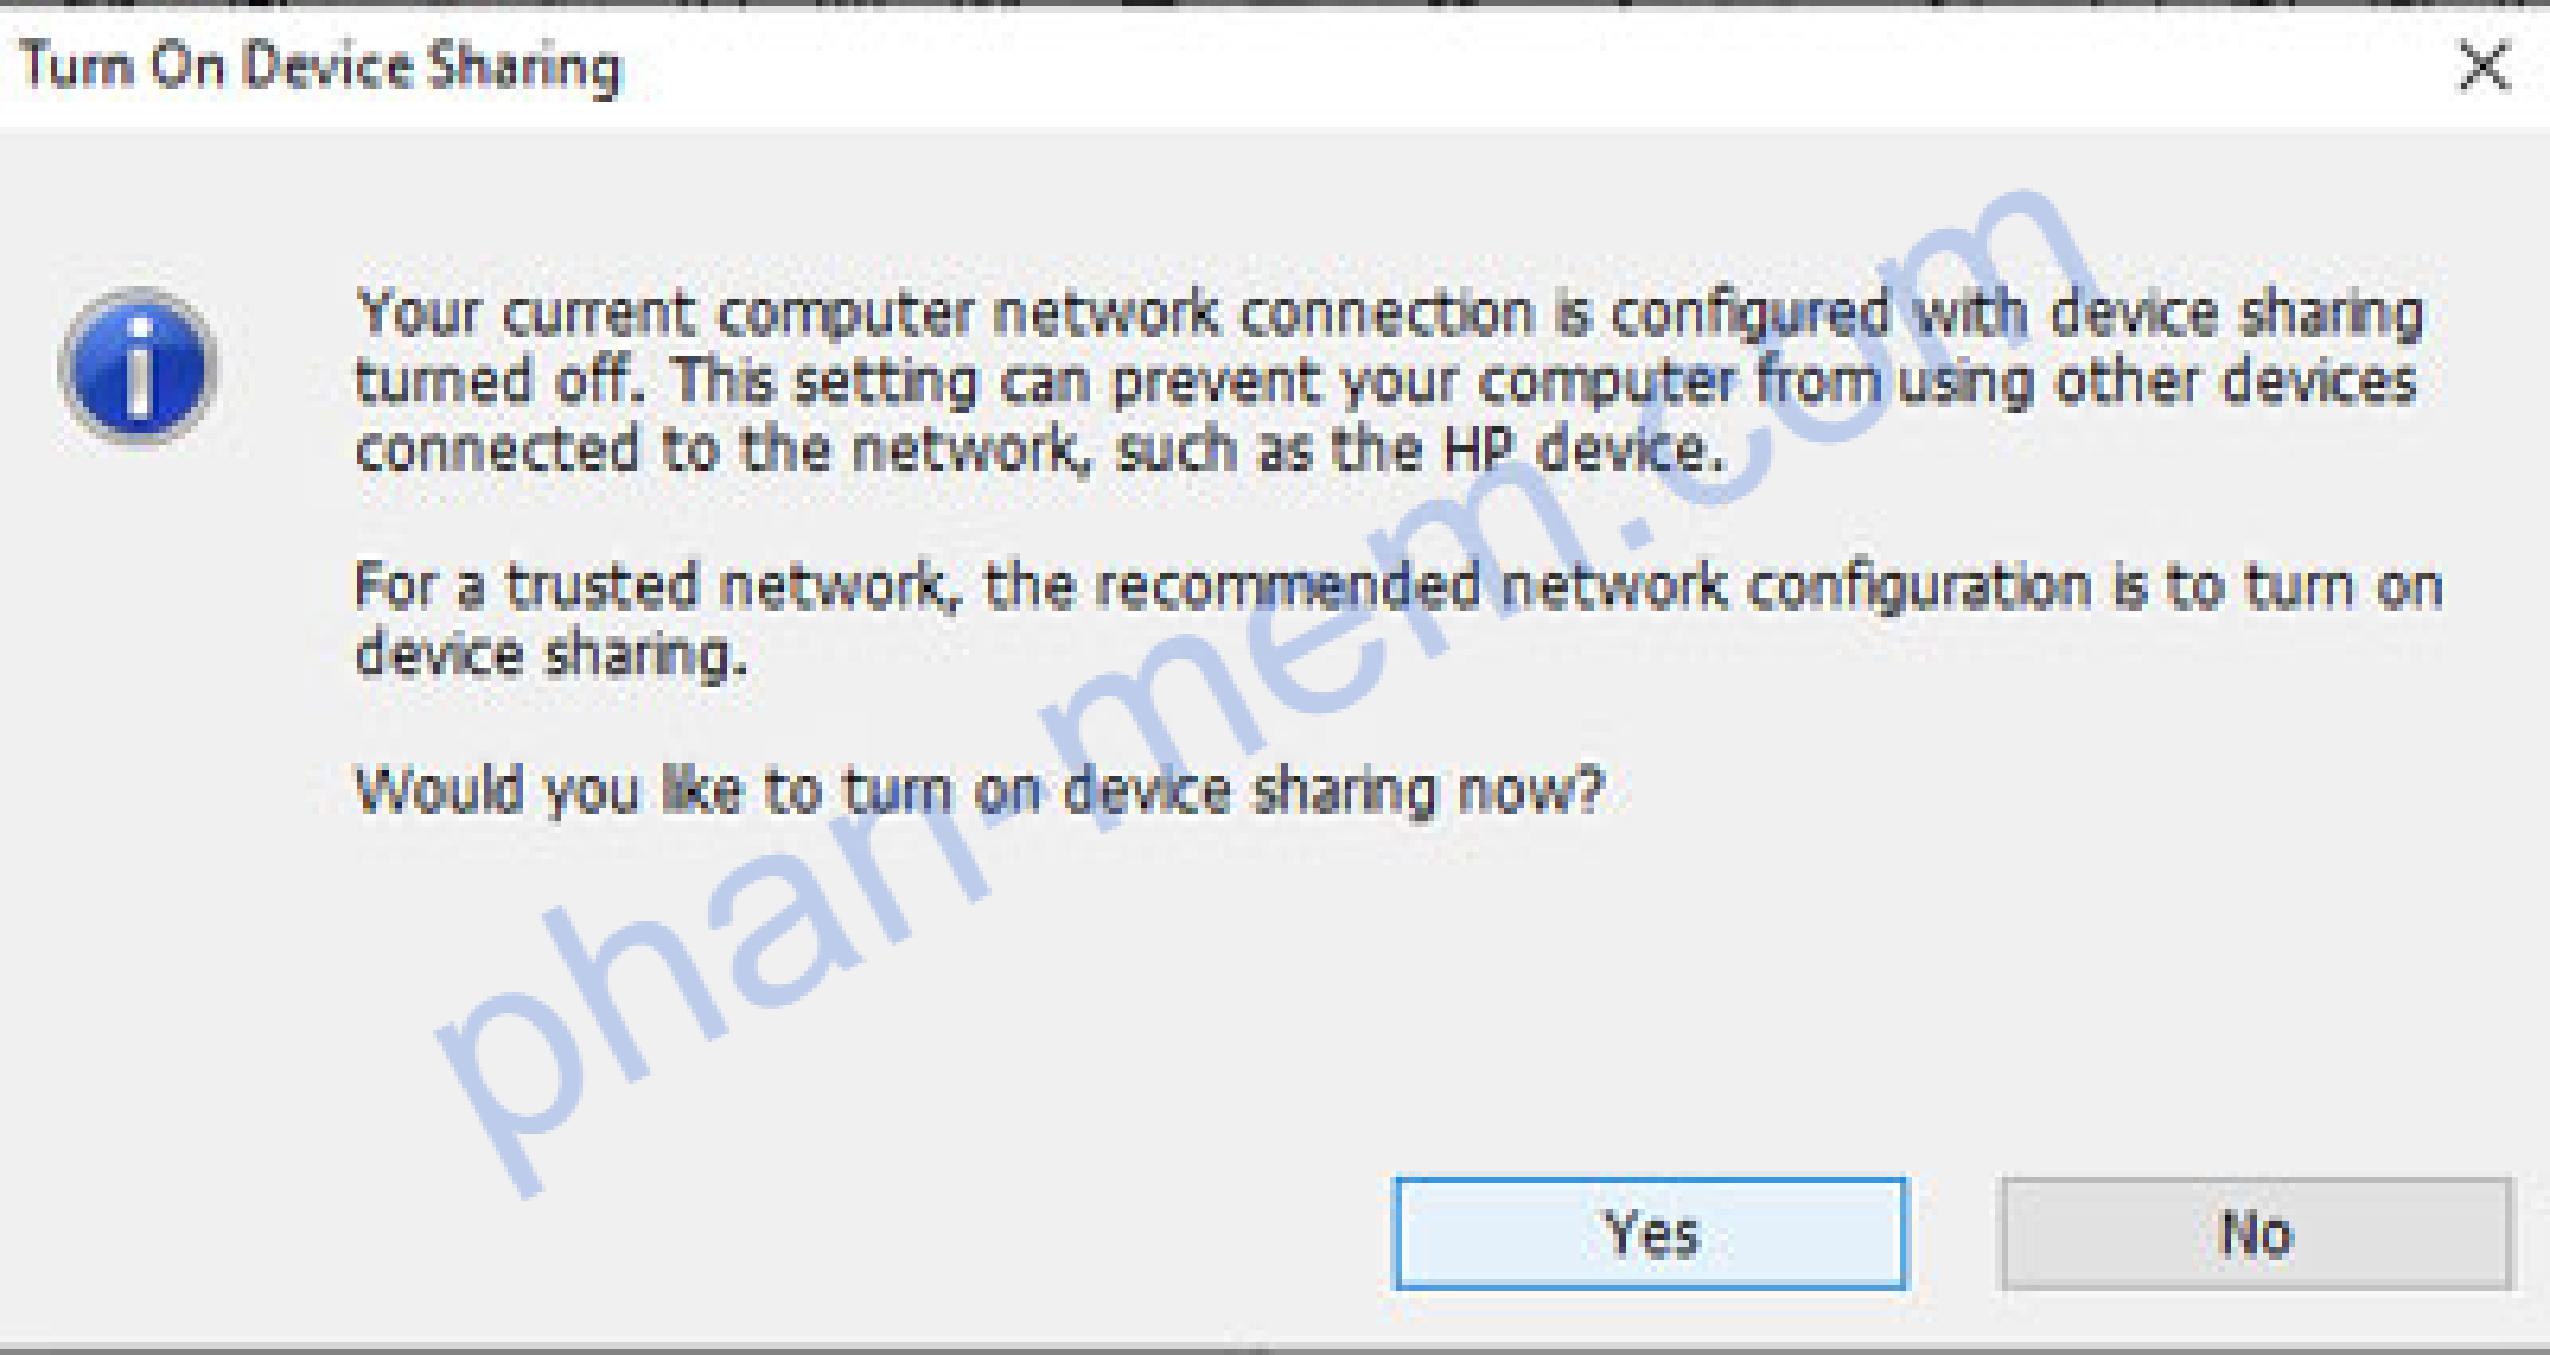Click the word "Would" in the question
The width and height of the screenshot is (2550, 1355).
[x=440, y=790]
